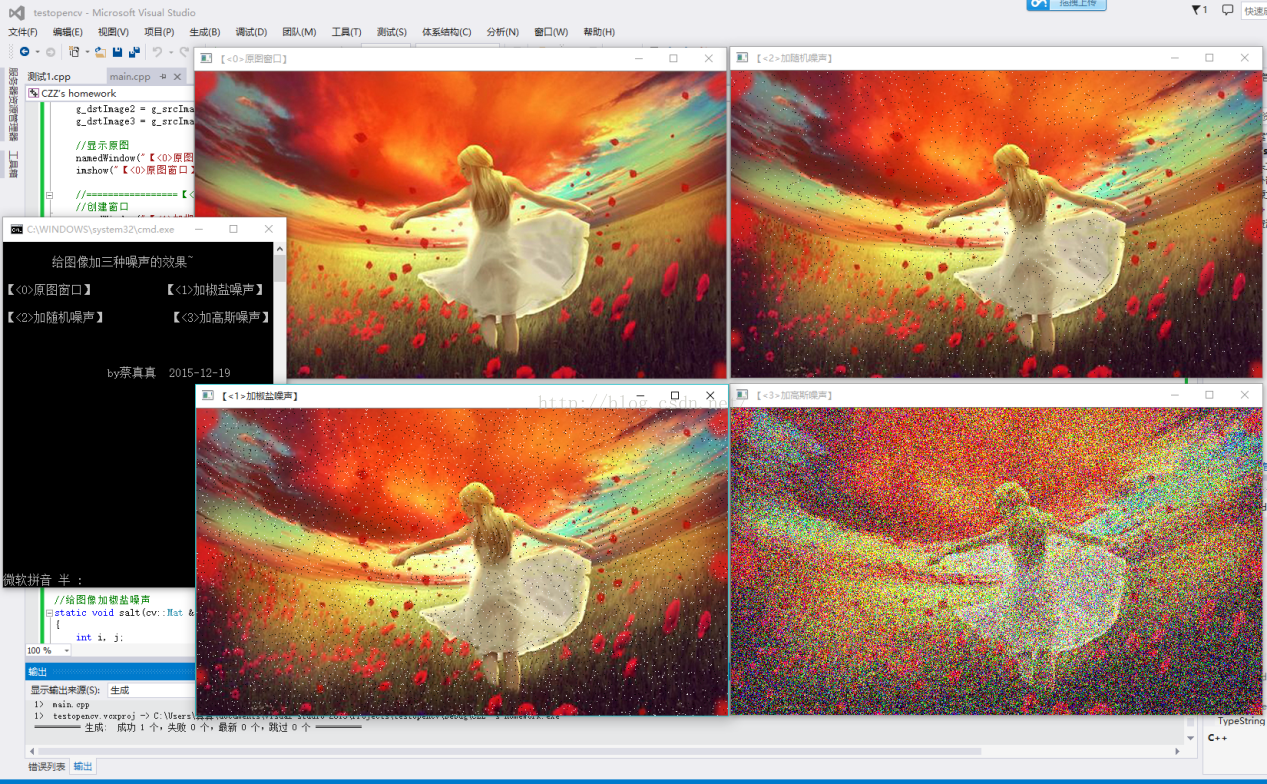Image resolution: width=1267 pixels, height=784 pixels.
Task: Click the 拖拽上传 upload widget
Action: click(1066, 4)
